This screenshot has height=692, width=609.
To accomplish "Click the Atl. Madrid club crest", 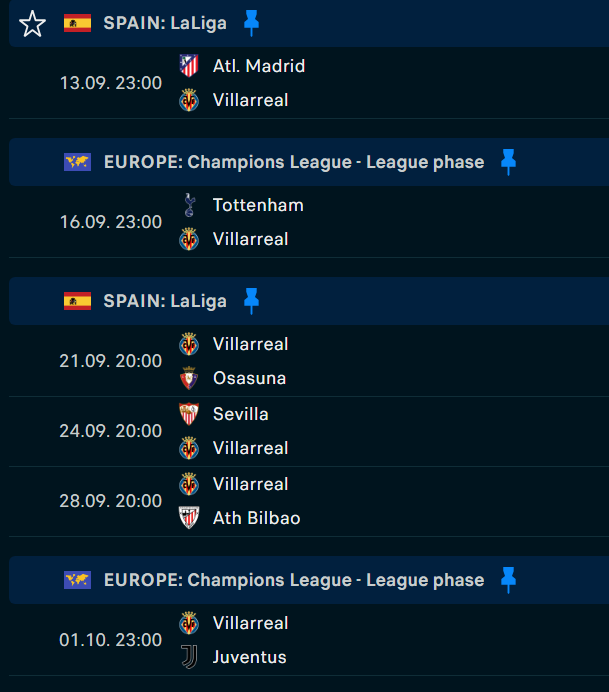I will pyautogui.click(x=189, y=66).
